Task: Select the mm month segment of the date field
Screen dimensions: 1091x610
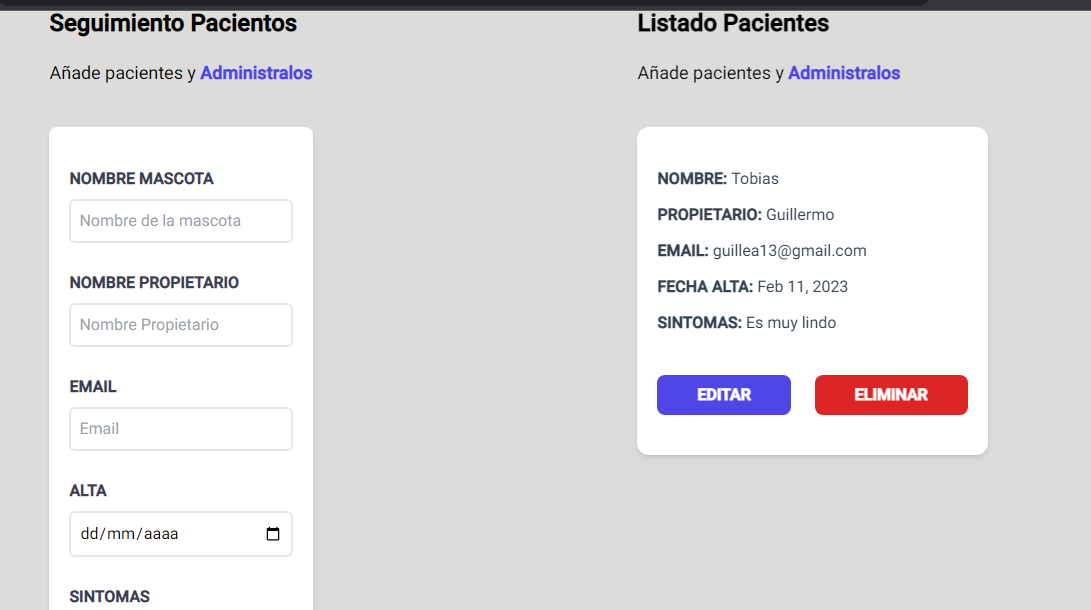Action: point(121,533)
